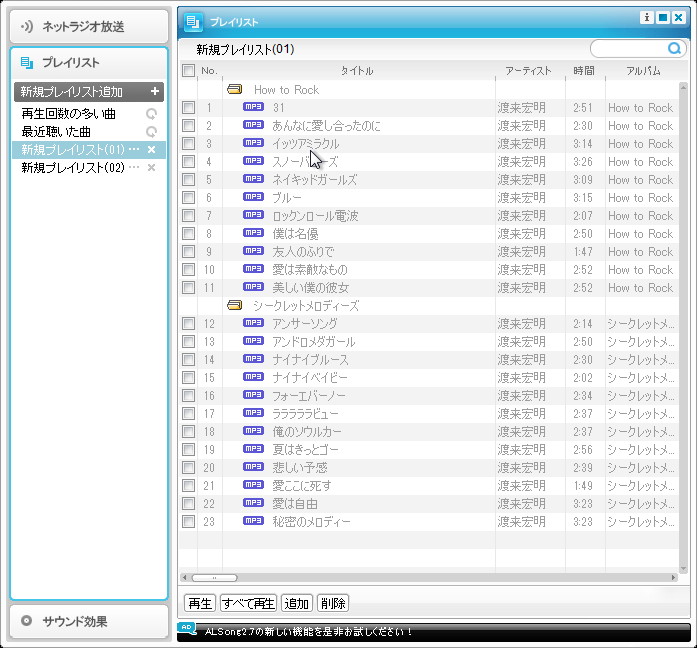Image resolution: width=697 pixels, height=648 pixels.
Task: Toggle the select-all checkbox in header
Action: 188,70
